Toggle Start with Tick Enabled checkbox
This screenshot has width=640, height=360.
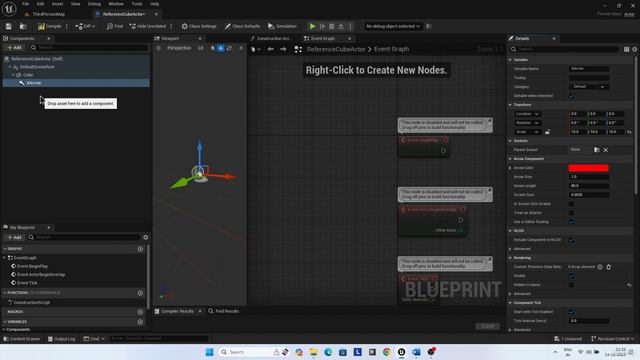tap(571, 312)
